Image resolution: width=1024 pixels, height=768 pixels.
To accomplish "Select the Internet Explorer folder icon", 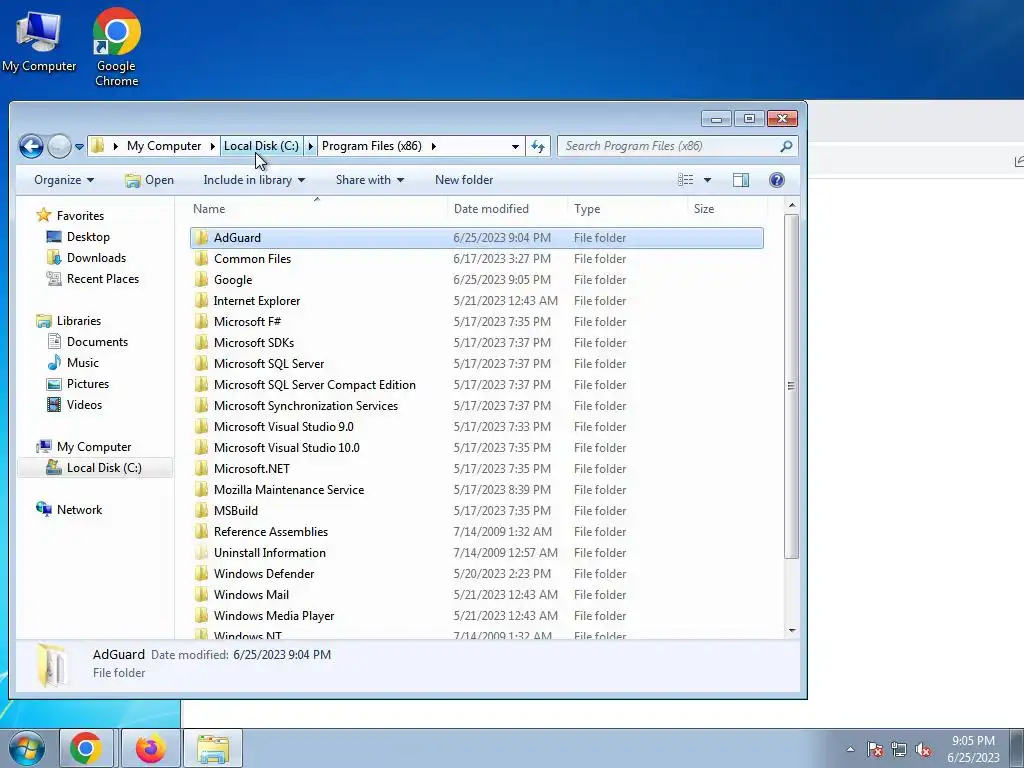I will click(202, 300).
